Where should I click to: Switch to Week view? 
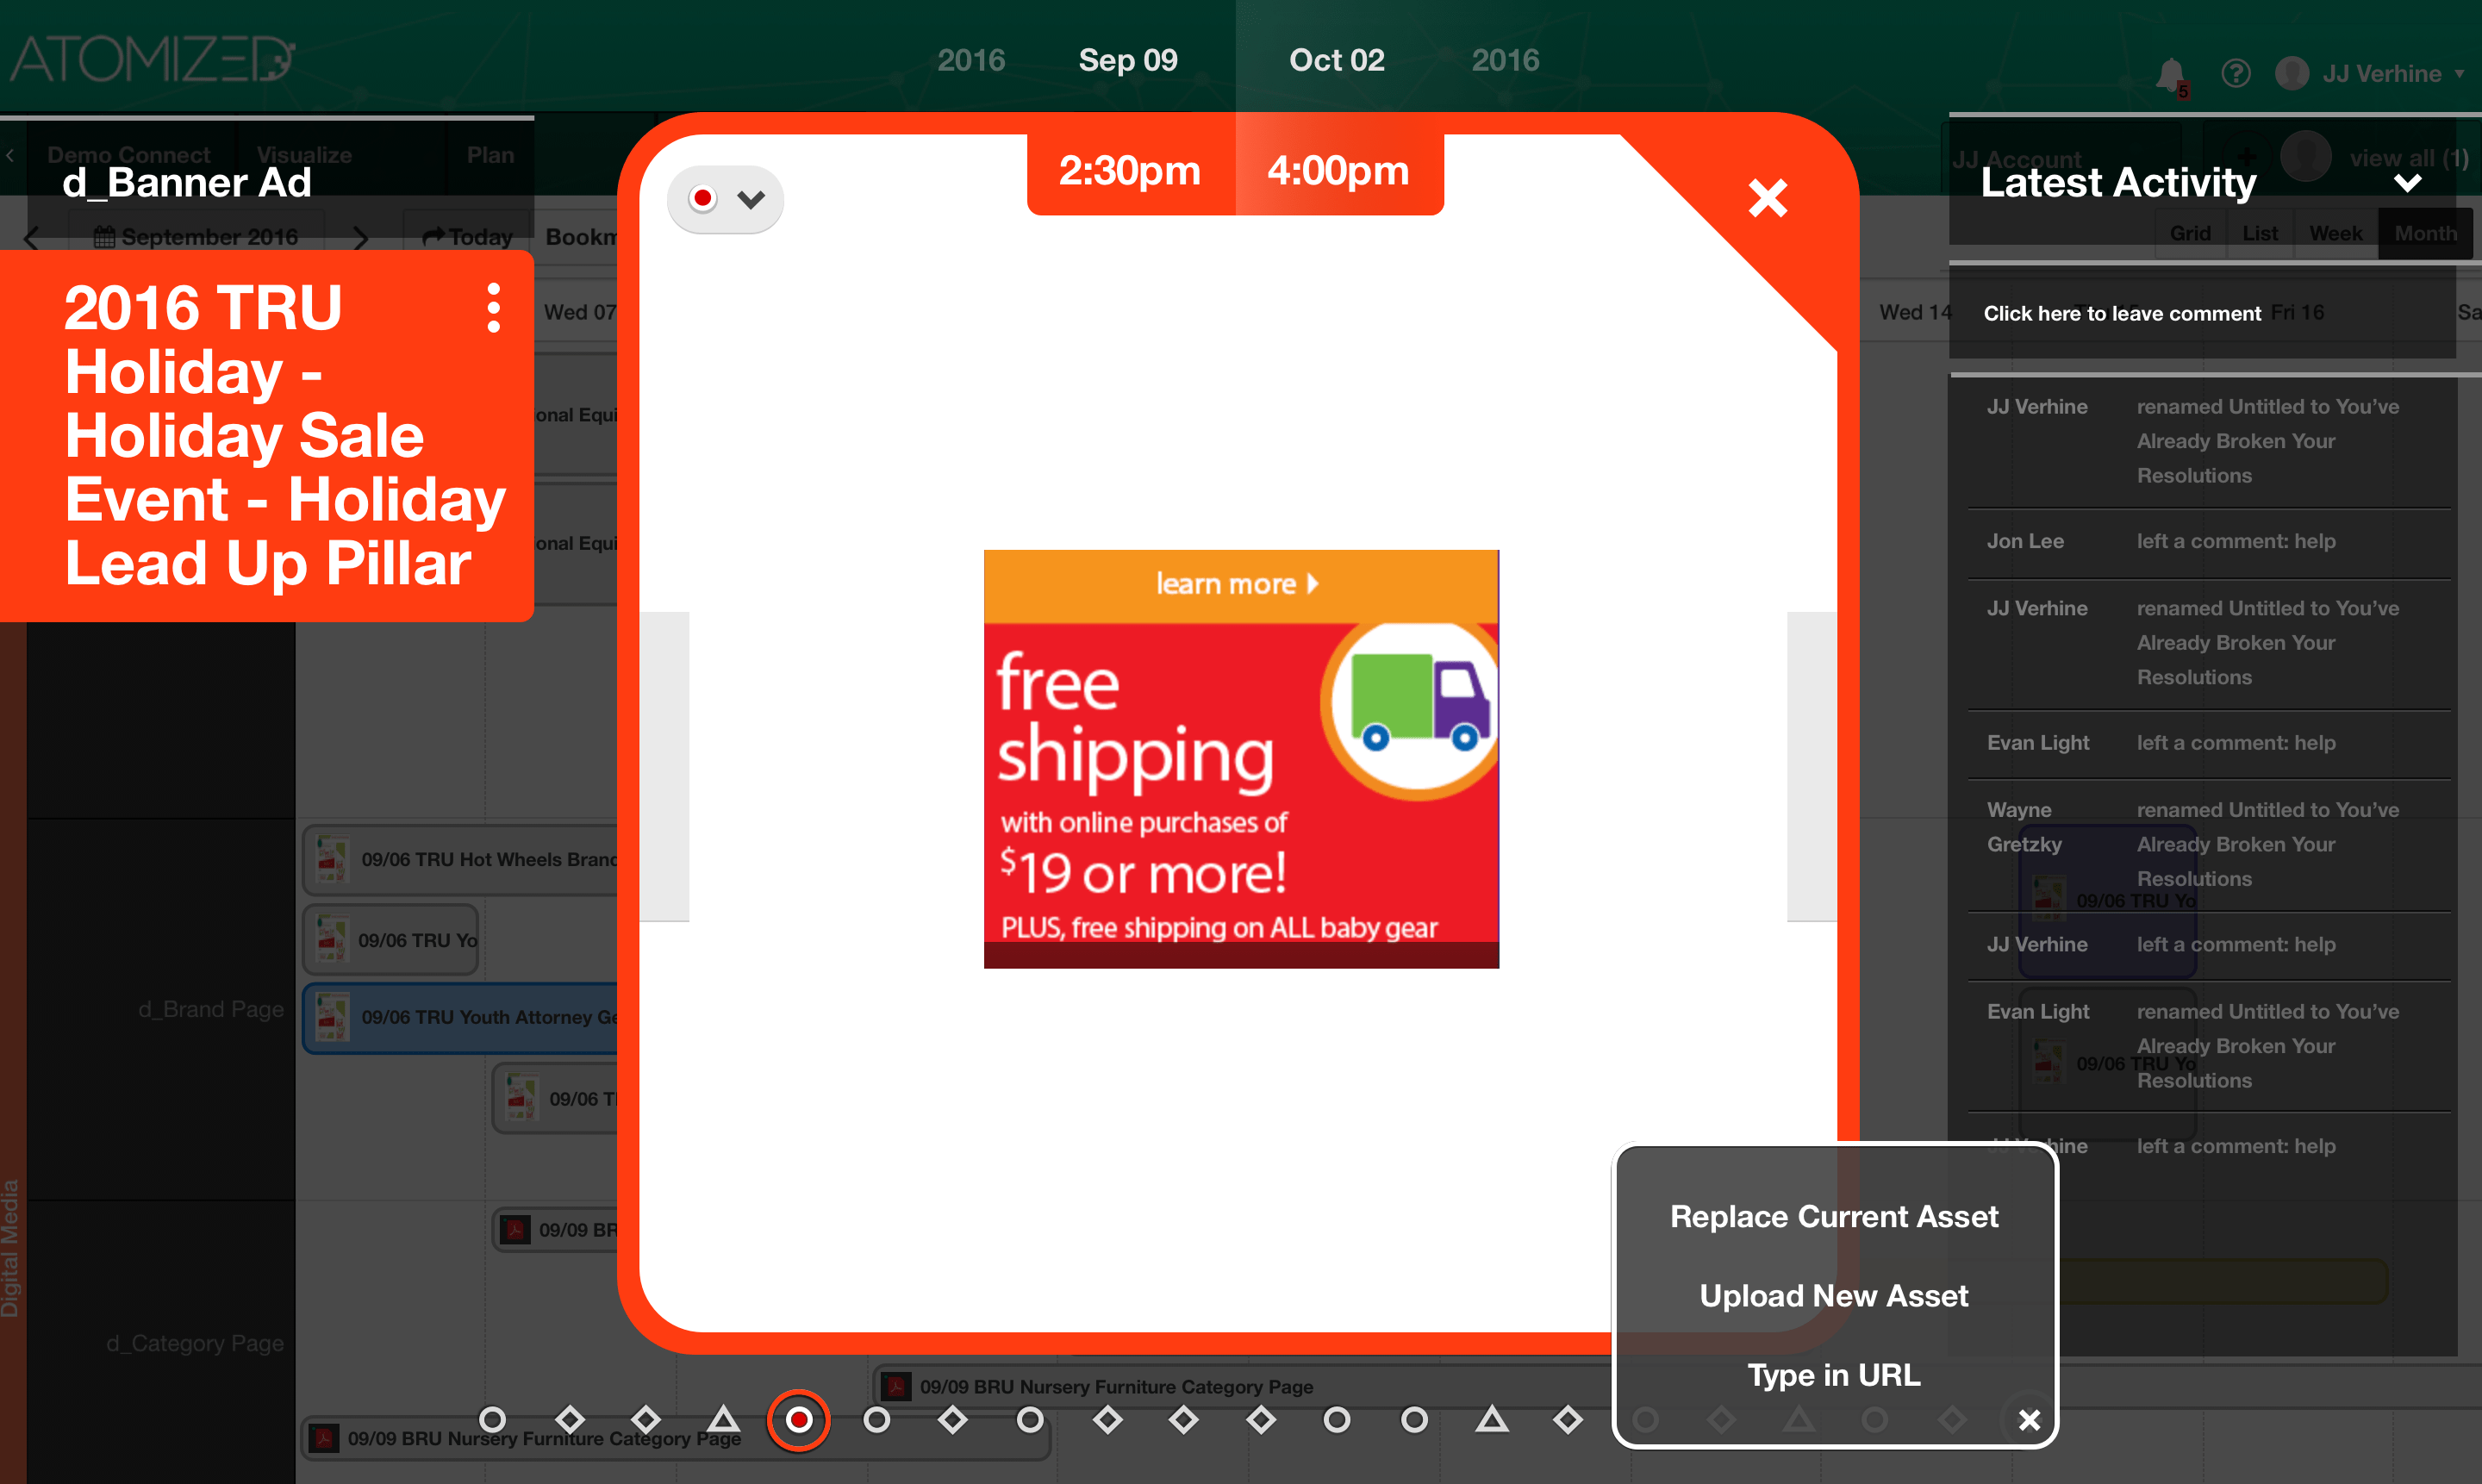point(2336,233)
